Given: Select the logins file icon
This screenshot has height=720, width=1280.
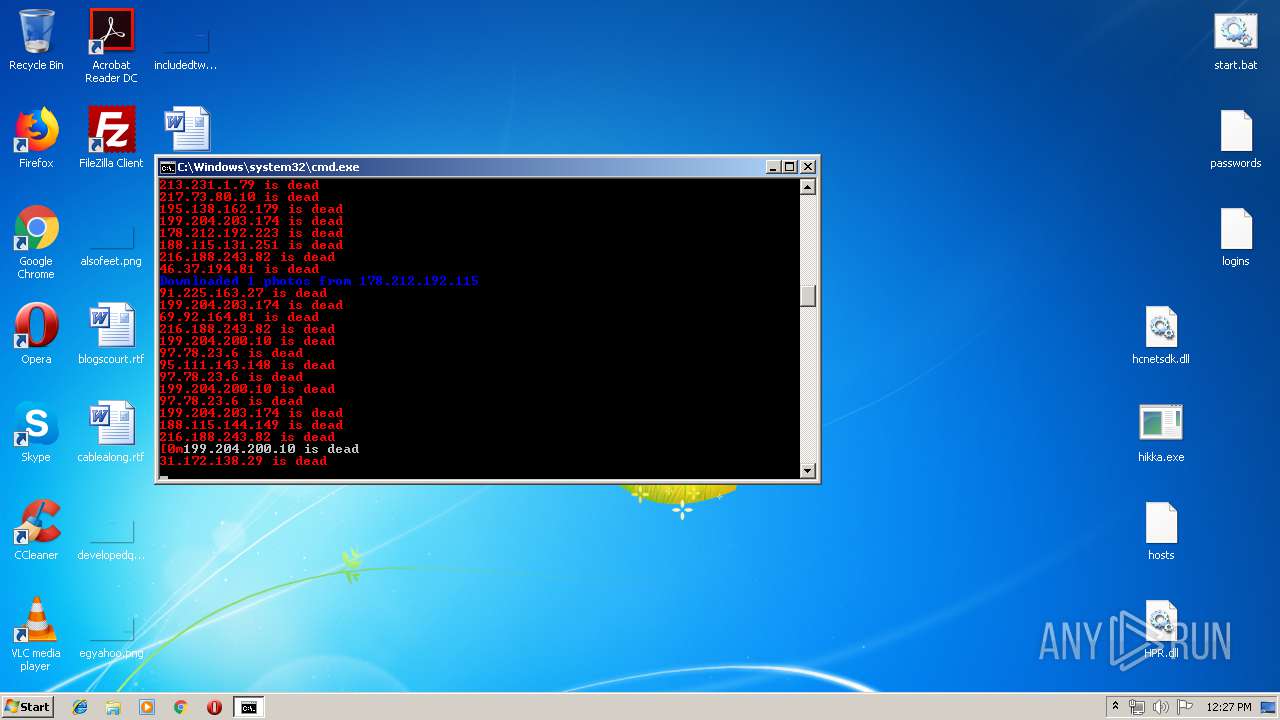Looking at the screenshot, I should click(1235, 238).
